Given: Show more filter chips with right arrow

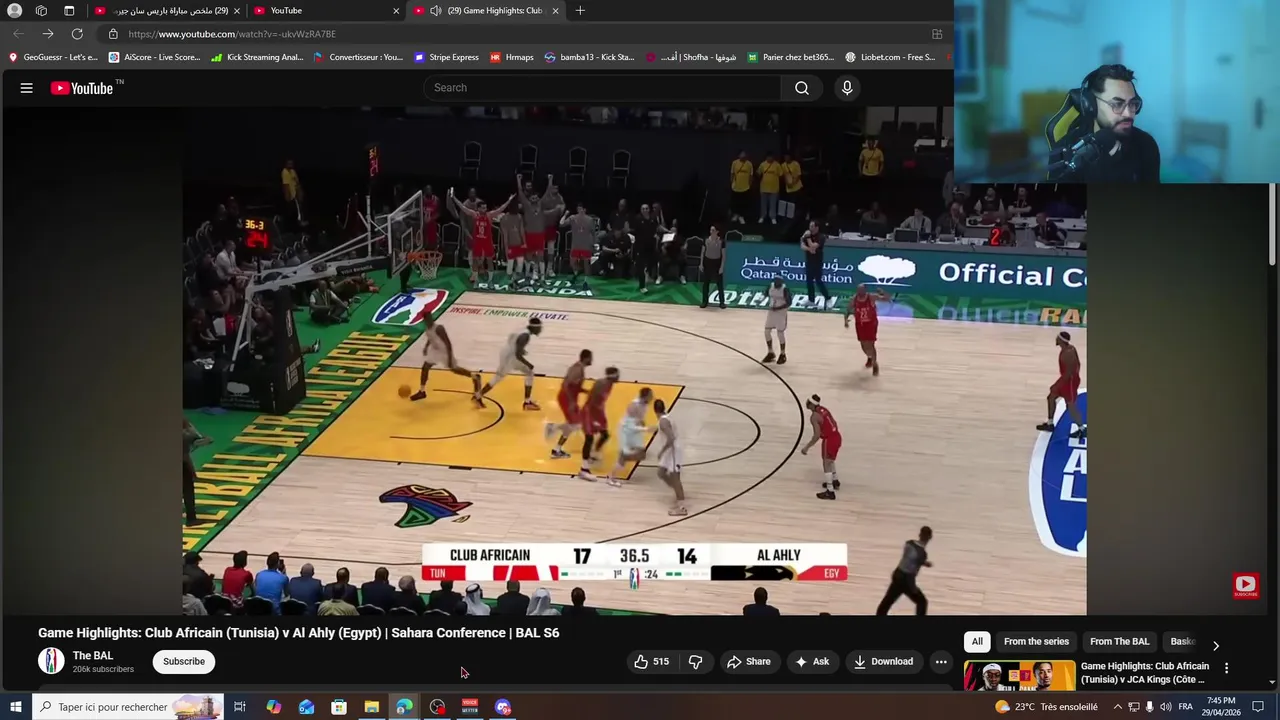Looking at the screenshot, I should pos(1216,645).
